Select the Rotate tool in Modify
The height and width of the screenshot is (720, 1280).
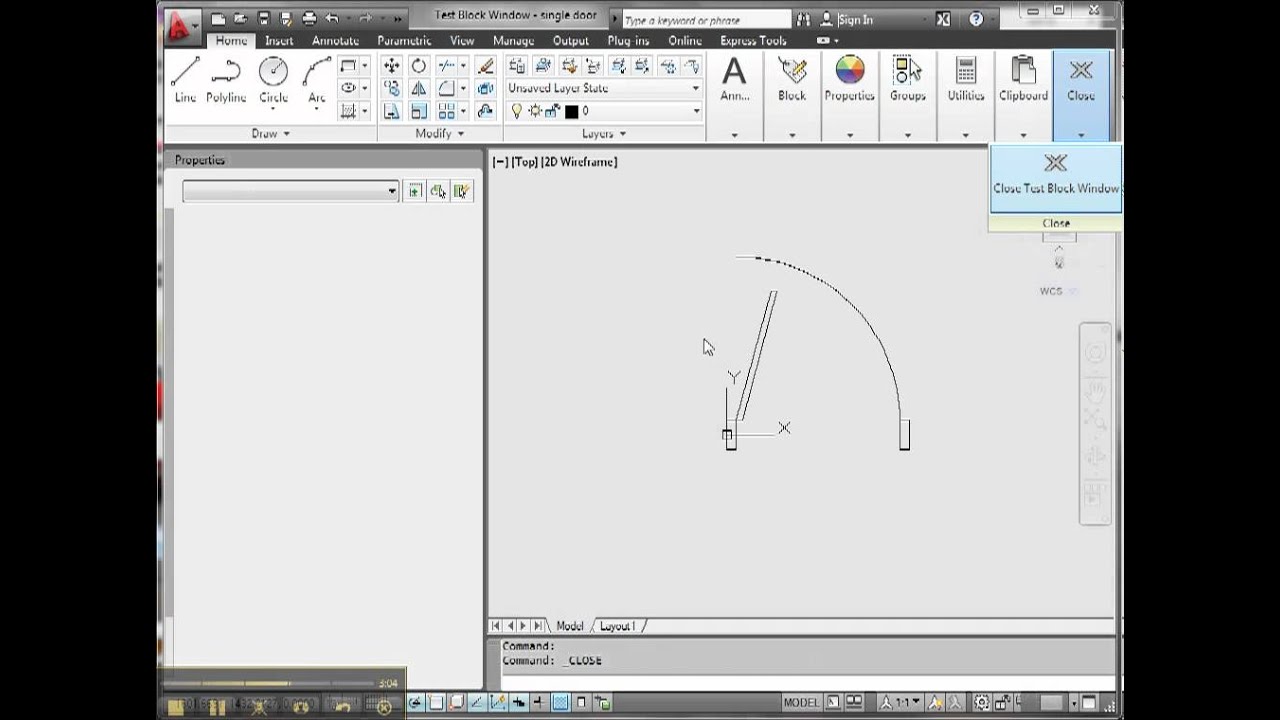tap(419, 65)
